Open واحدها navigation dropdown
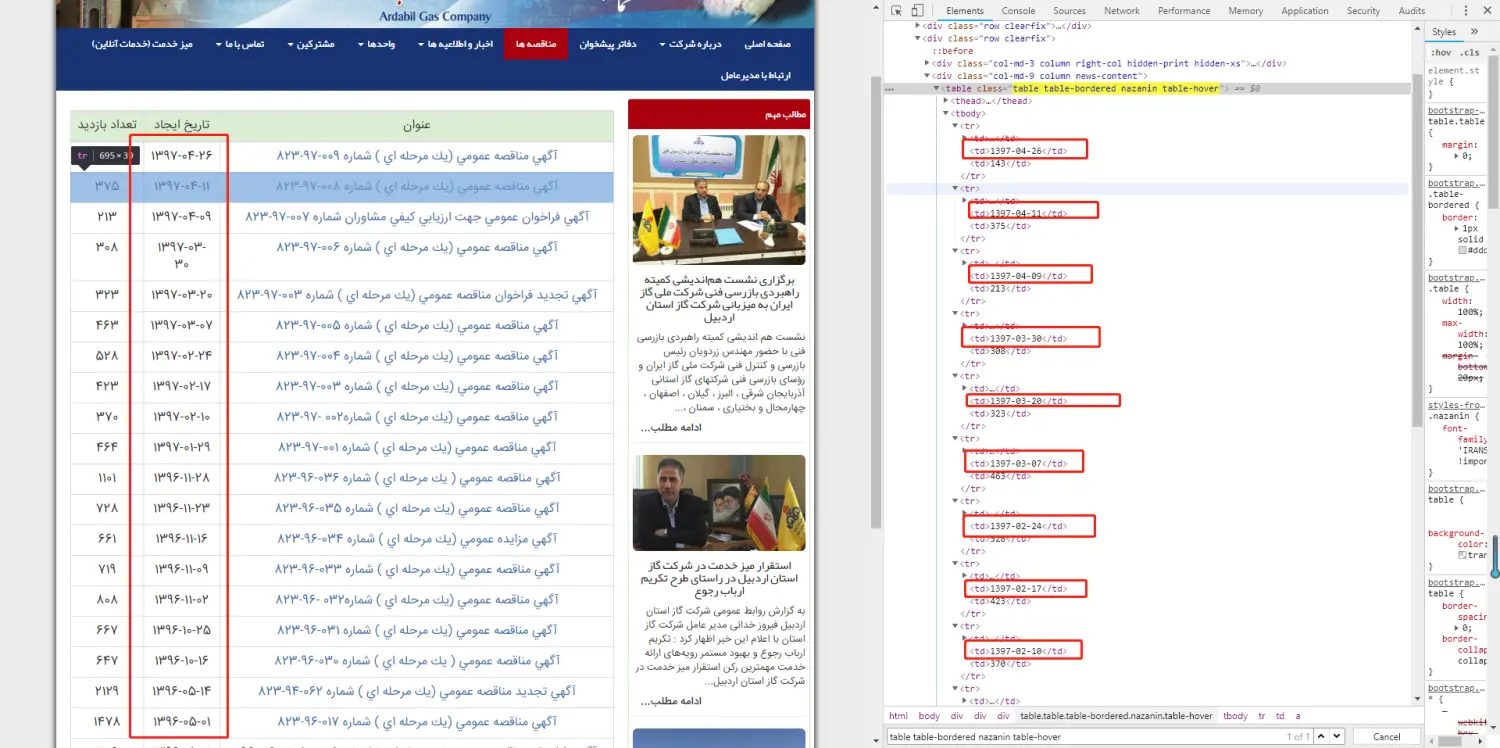The height and width of the screenshot is (748, 1500). pyautogui.click(x=376, y=44)
